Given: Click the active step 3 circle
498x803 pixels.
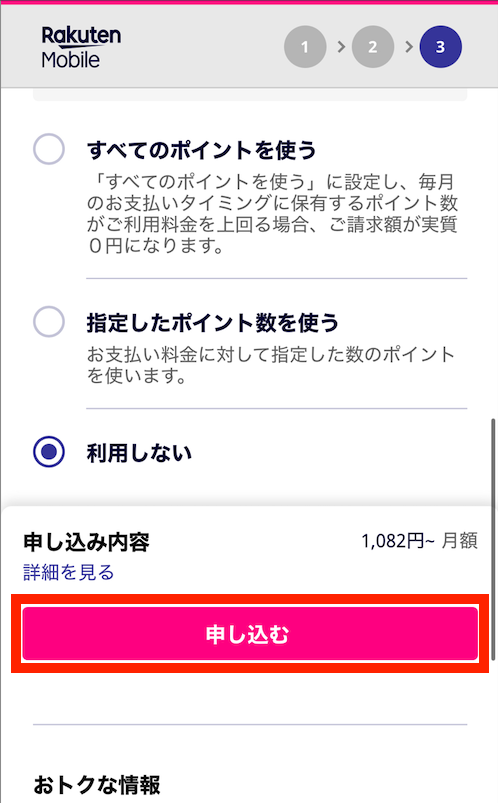Looking at the screenshot, I should pos(440,47).
